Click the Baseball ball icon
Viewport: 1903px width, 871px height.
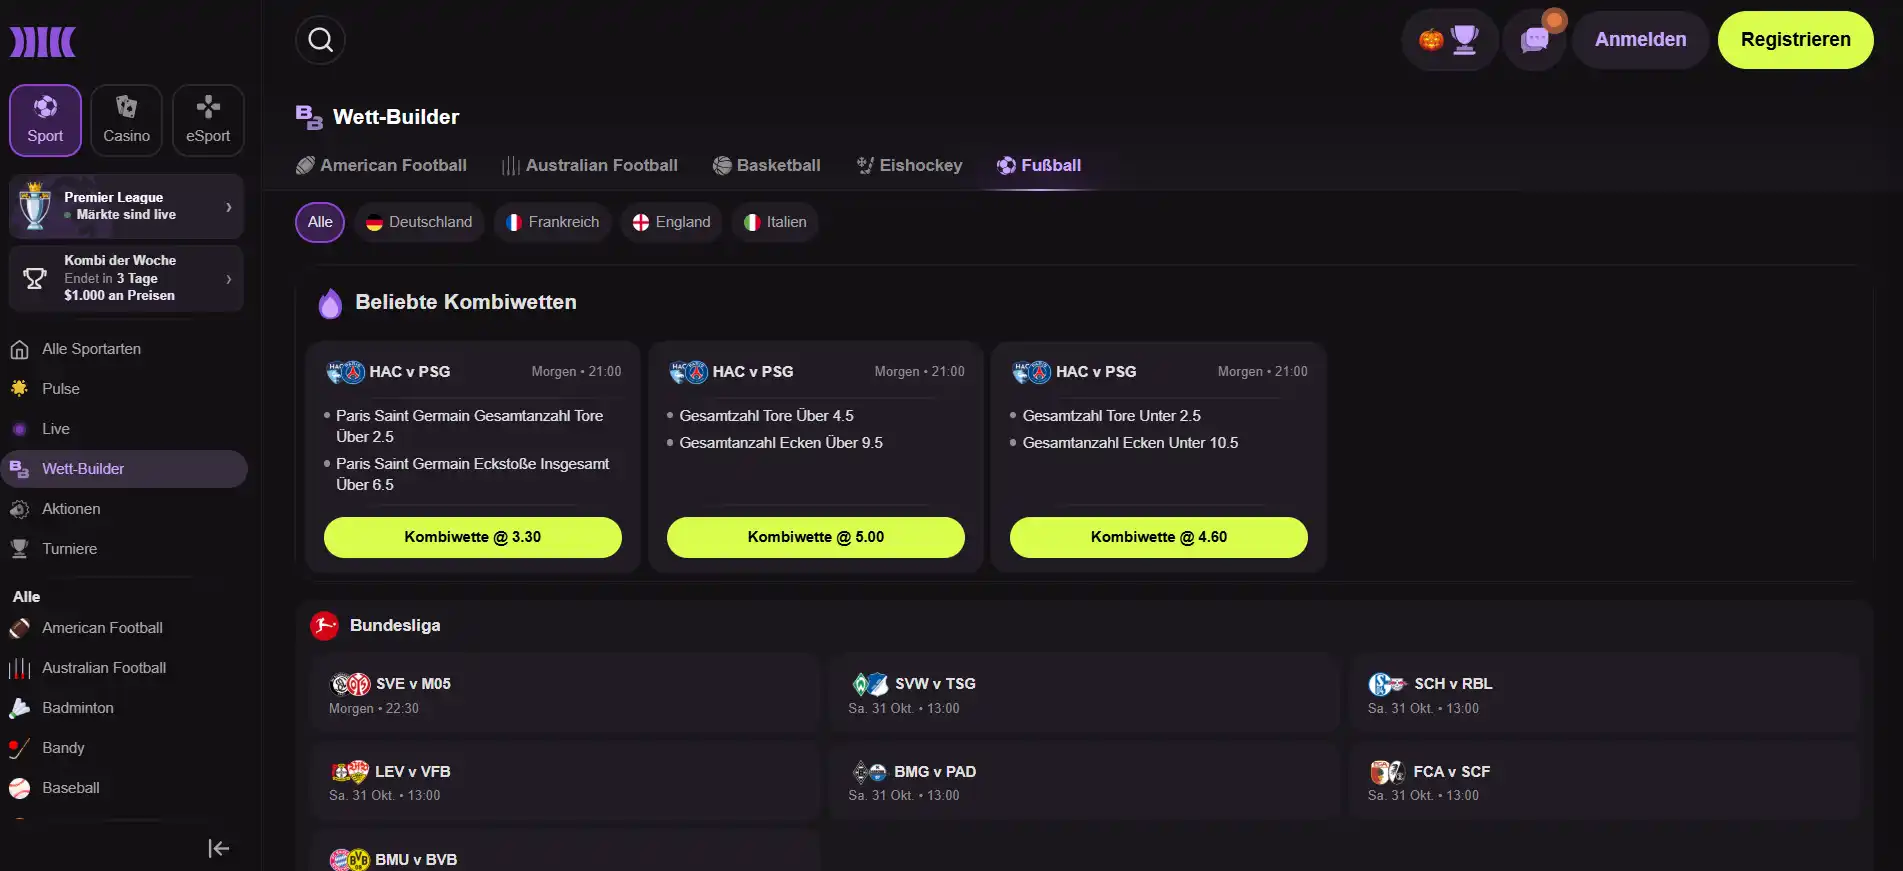point(19,788)
